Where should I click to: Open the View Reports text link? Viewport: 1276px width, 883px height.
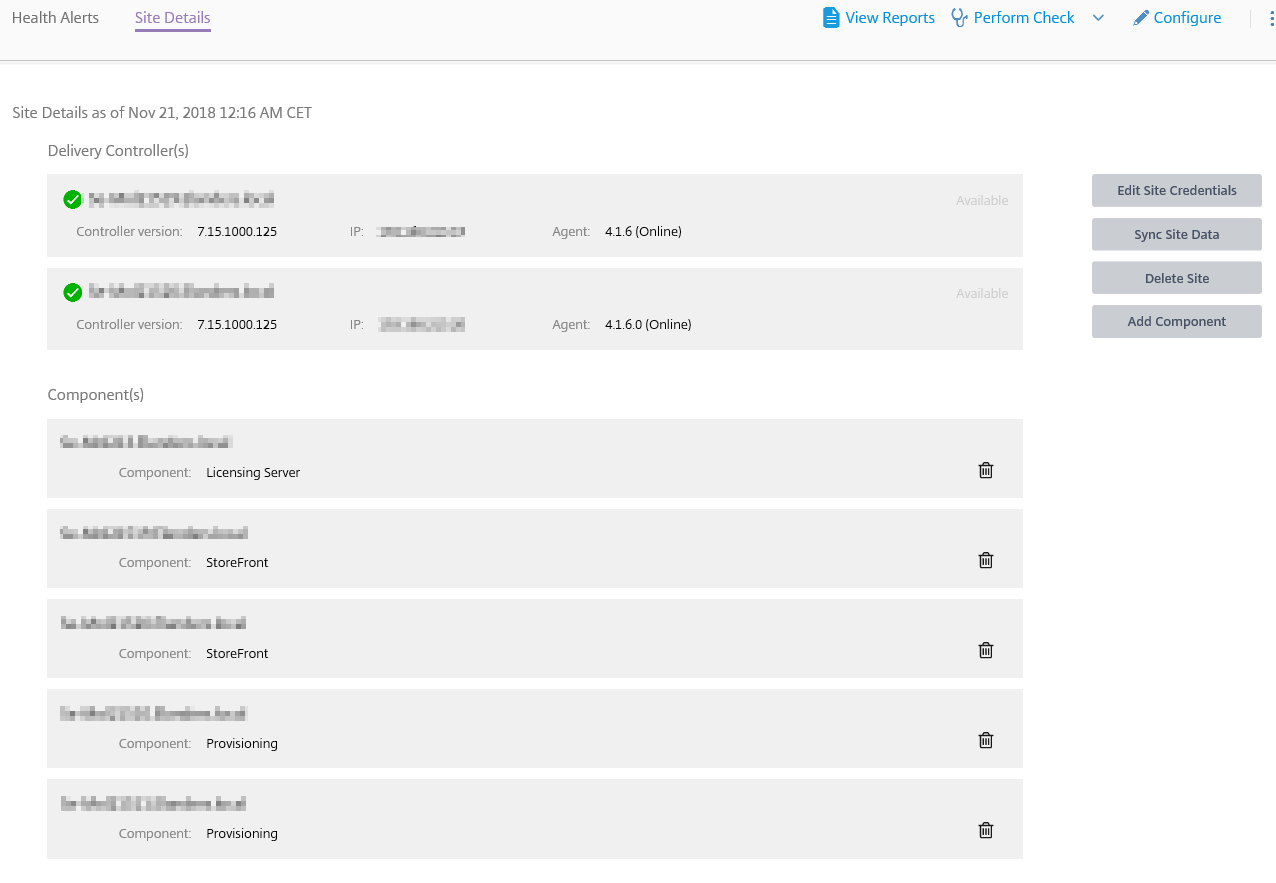(x=889, y=18)
